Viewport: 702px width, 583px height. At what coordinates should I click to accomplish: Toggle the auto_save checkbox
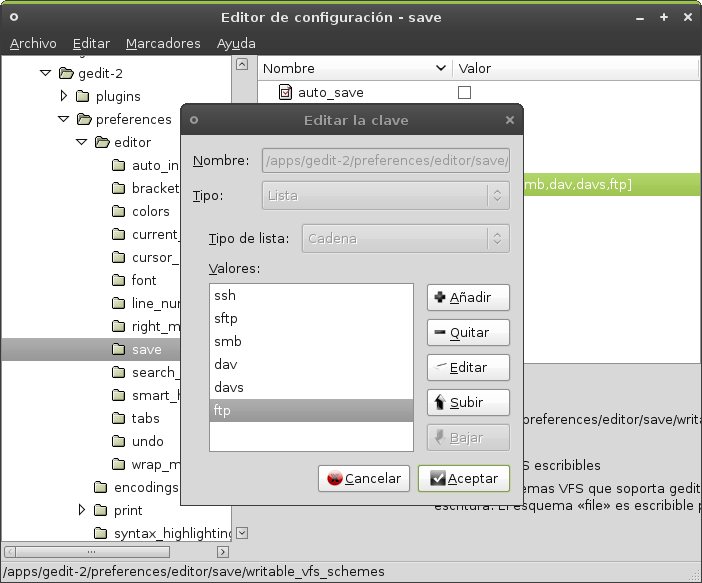point(464,93)
